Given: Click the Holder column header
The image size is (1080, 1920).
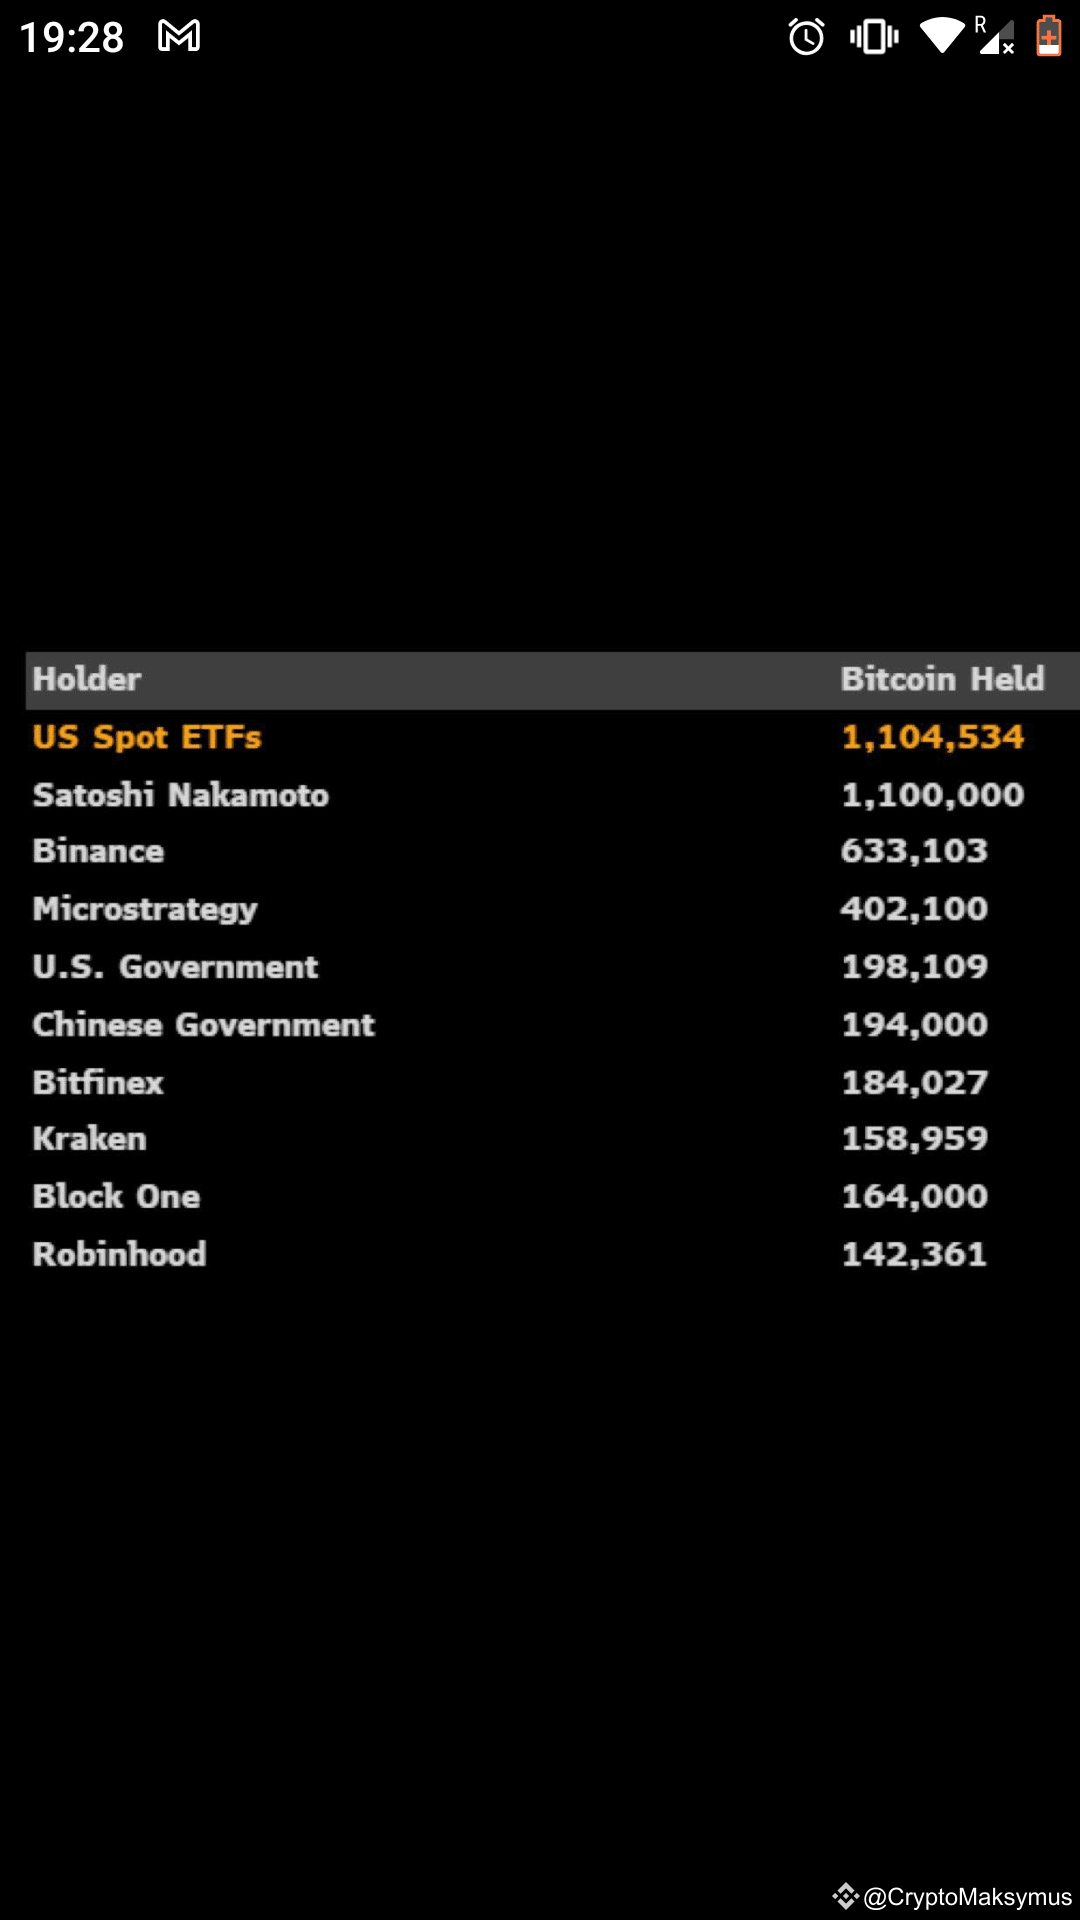Looking at the screenshot, I should pos(86,679).
